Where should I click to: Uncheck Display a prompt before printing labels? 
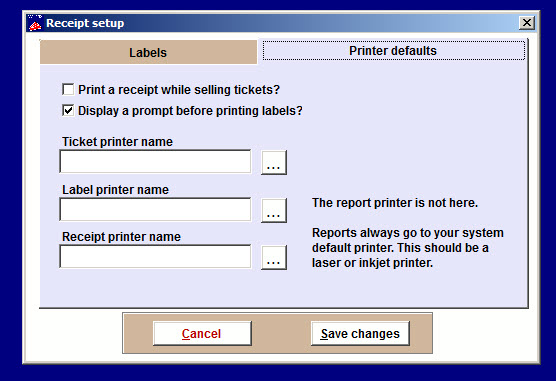pos(68,110)
